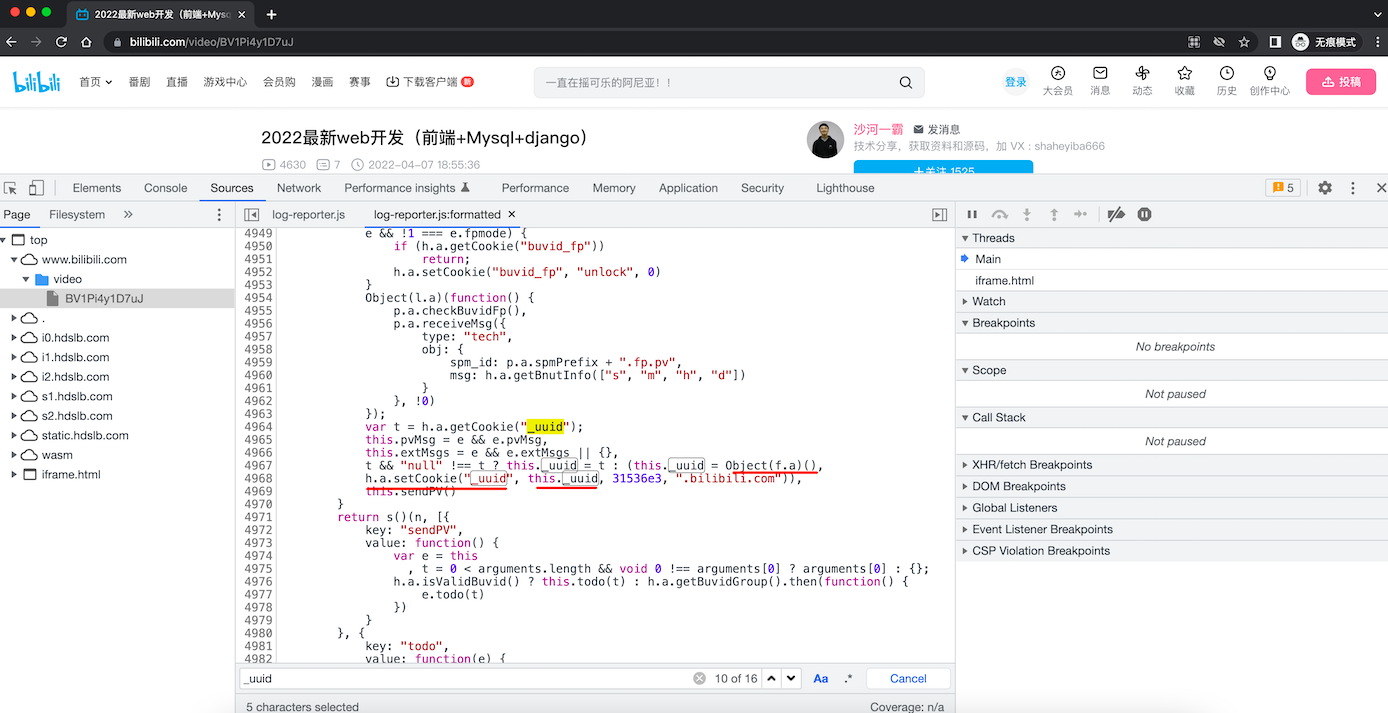The height and width of the screenshot is (713, 1388).
Task: Click the bilibili logo
Action: 37,82
